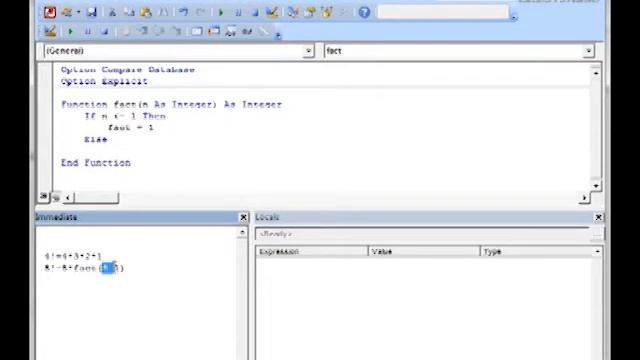The height and width of the screenshot is (360, 640).
Task: Click the "fact = 1" code line
Action: tap(131, 128)
